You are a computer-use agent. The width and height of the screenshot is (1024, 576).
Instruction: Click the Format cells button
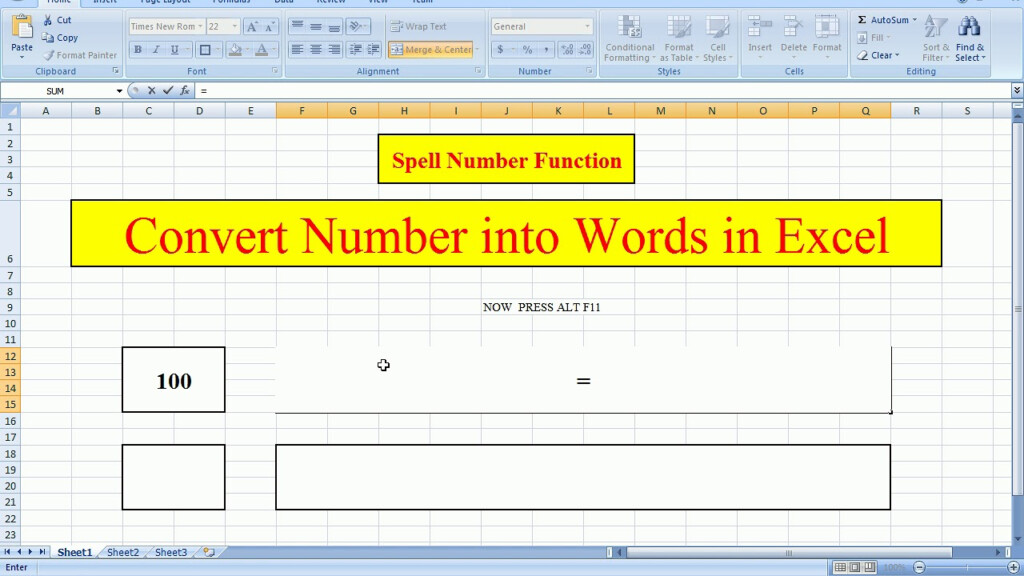tap(827, 39)
